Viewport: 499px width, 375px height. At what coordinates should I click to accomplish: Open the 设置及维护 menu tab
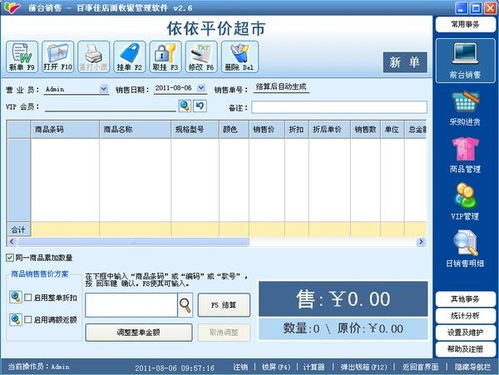[465, 332]
